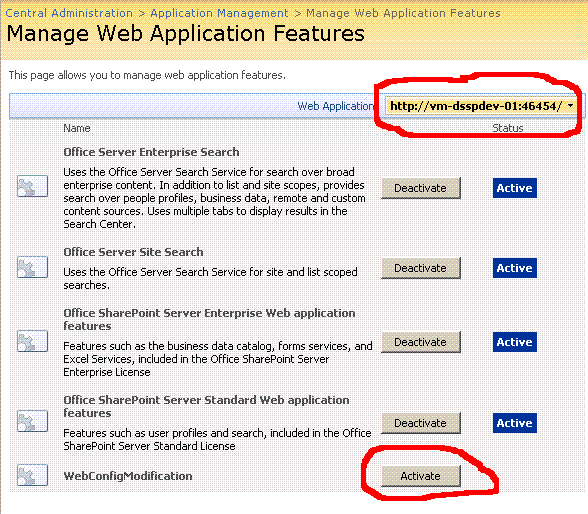588x514 pixels.
Task: Click the Manage Web Application Features breadcrumb text
Action: 403,13
